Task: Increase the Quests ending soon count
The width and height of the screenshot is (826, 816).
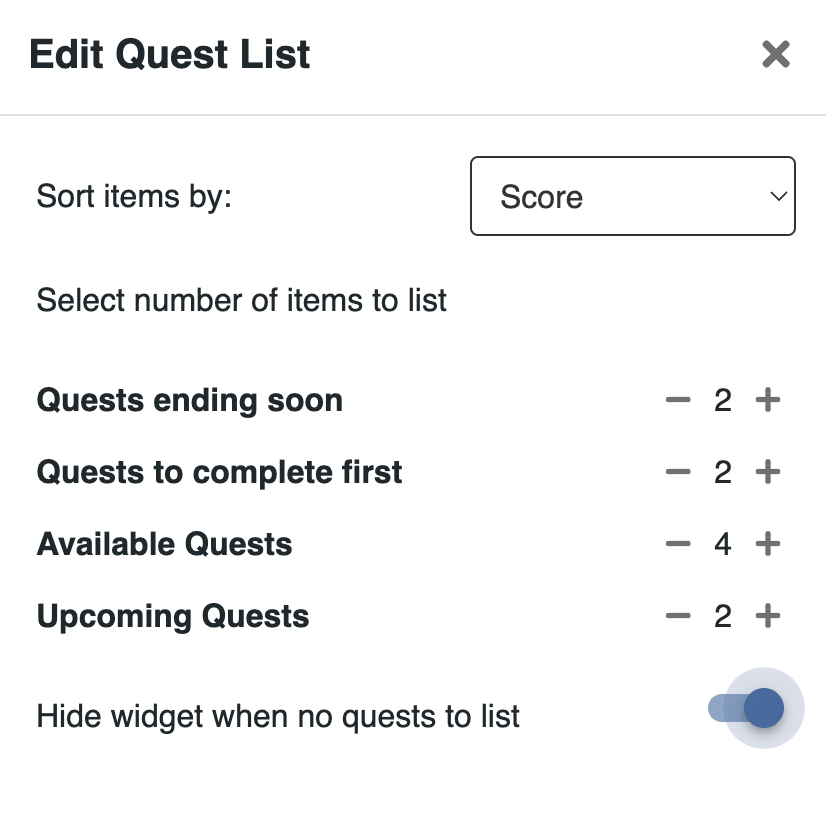Action: [768, 401]
